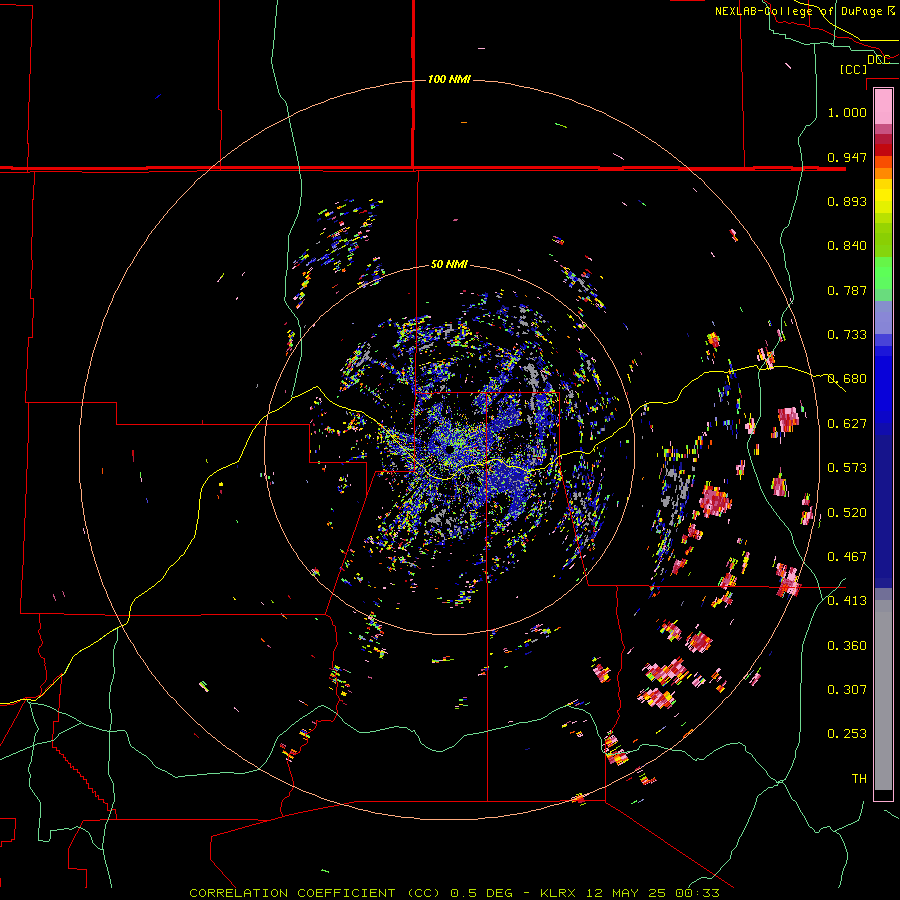Click the 100 NMI range ring label
This screenshot has height=900, width=900.
point(449,79)
